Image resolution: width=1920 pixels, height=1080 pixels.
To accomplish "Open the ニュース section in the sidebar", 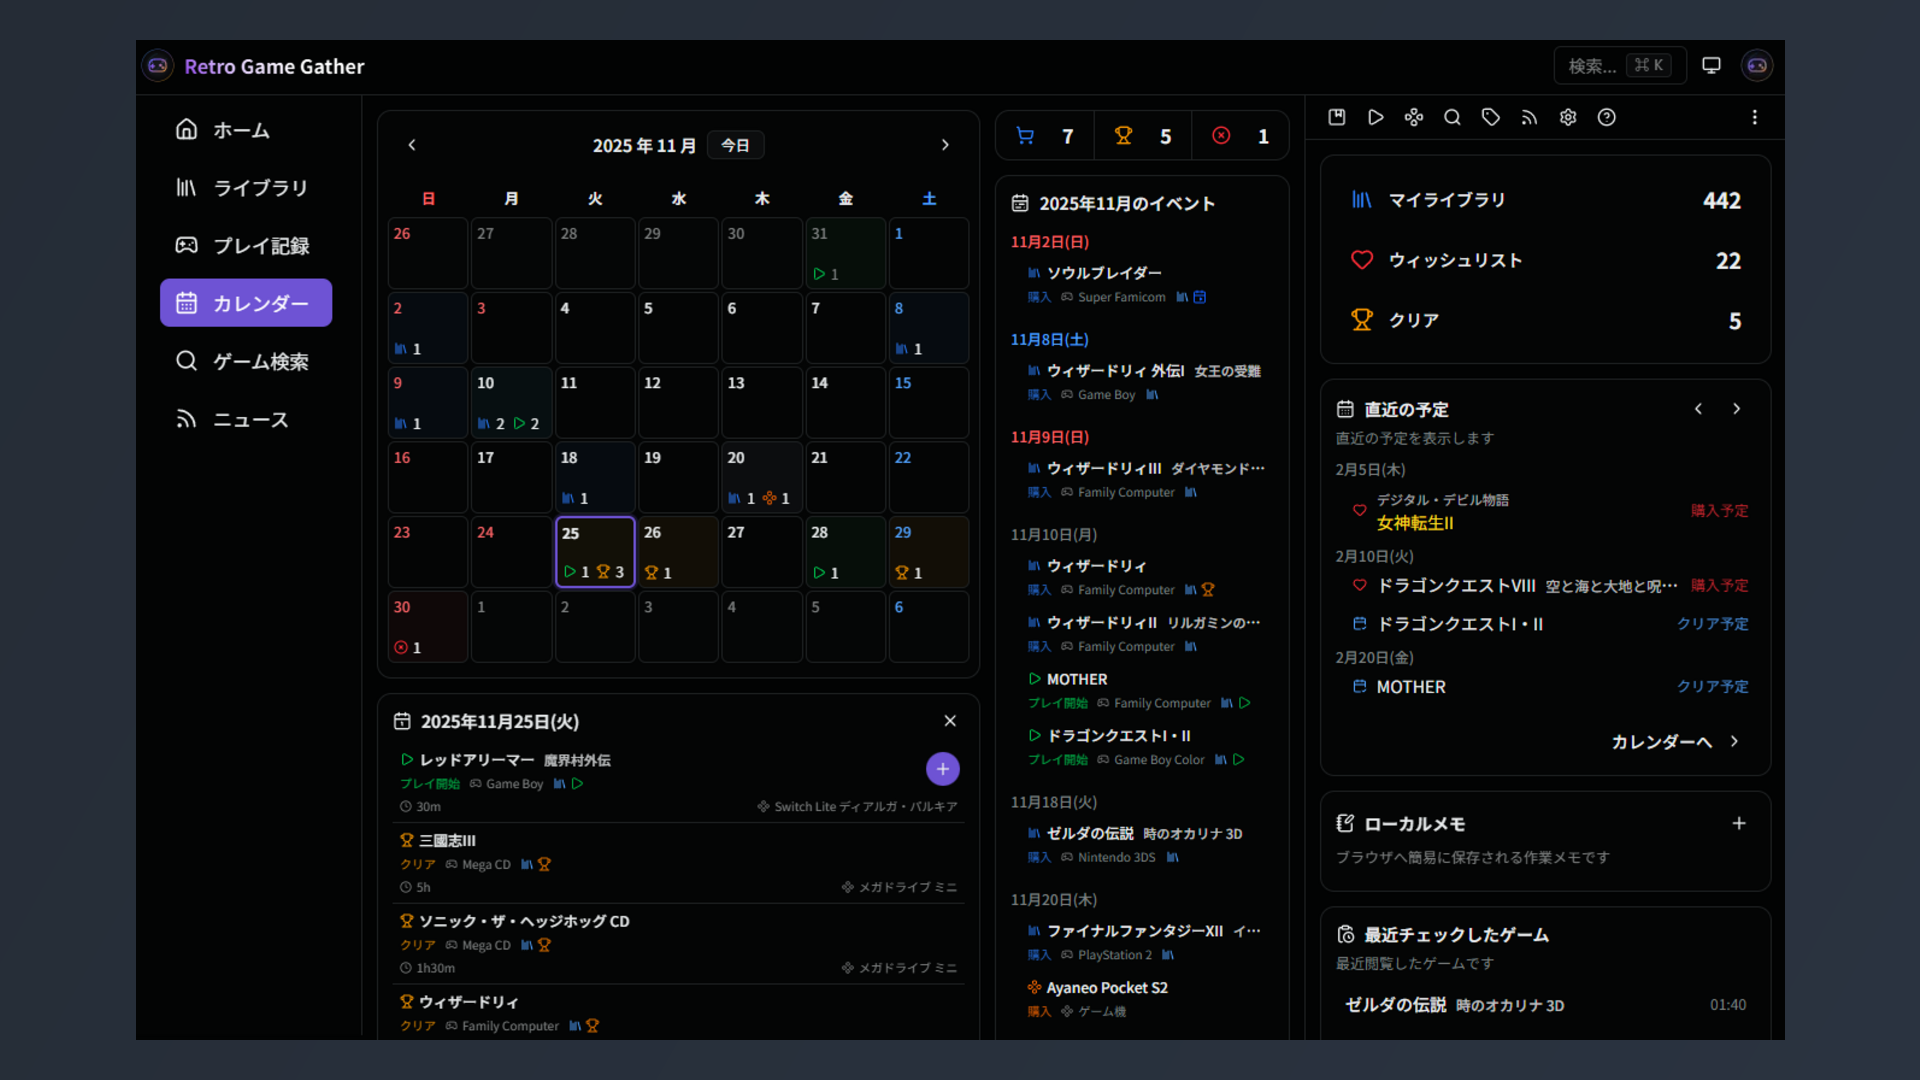I will coord(248,419).
